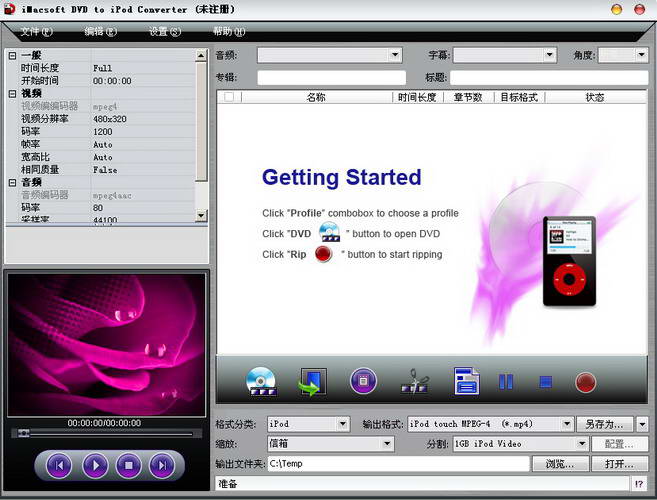Select the 帧率 Auto value

pos(103,145)
